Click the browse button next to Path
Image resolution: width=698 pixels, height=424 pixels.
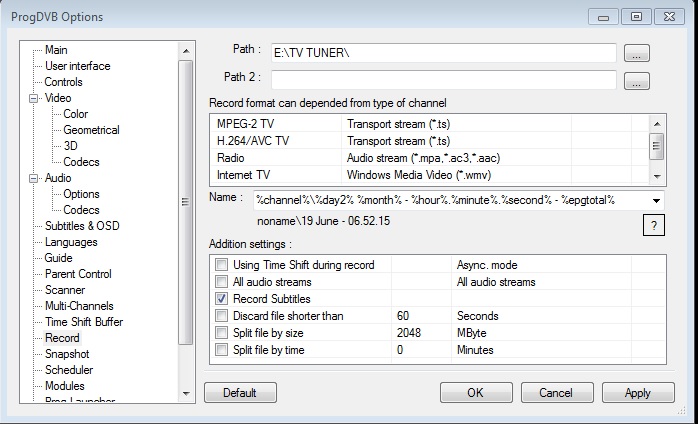click(637, 52)
